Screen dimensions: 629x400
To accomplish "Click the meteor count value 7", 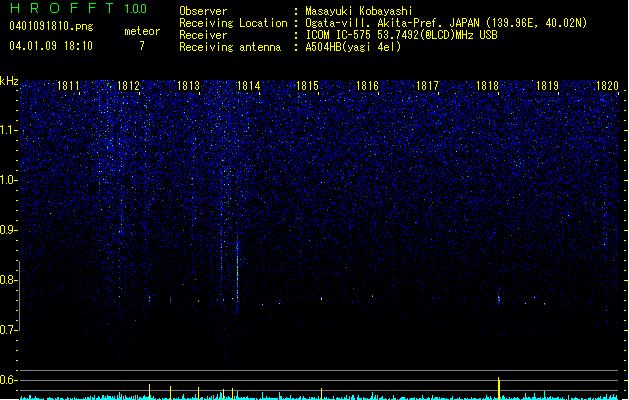I will point(142,46).
